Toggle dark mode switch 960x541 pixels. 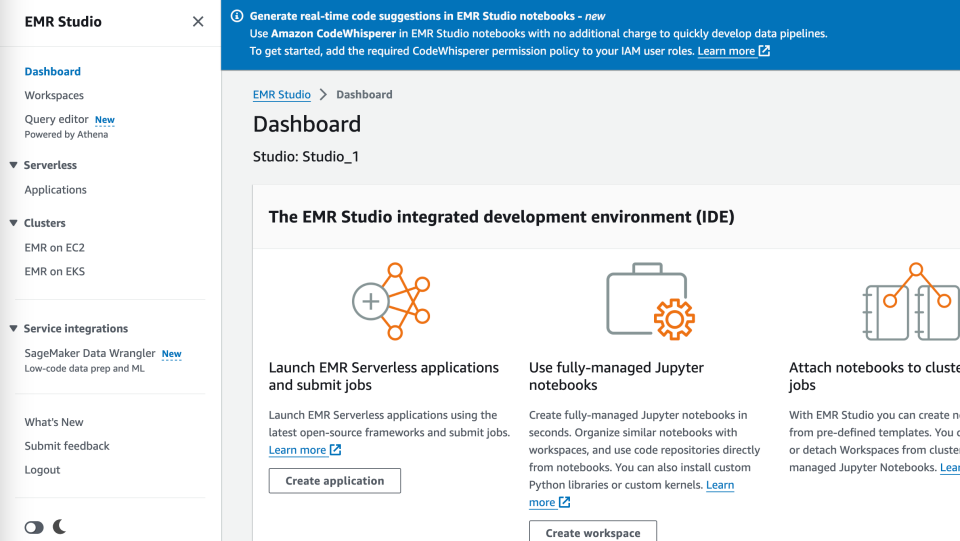[x=34, y=528]
